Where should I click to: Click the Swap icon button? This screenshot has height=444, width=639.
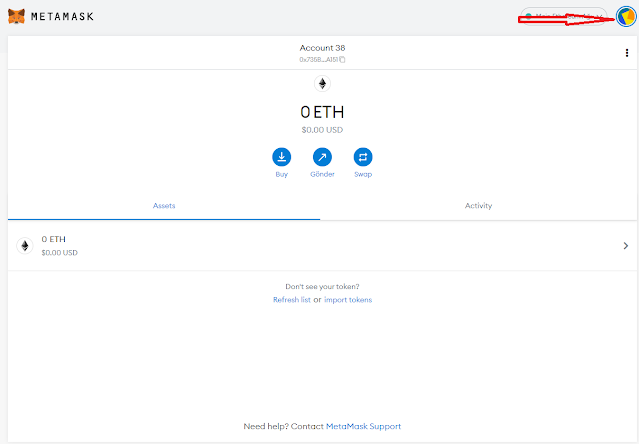click(x=363, y=157)
